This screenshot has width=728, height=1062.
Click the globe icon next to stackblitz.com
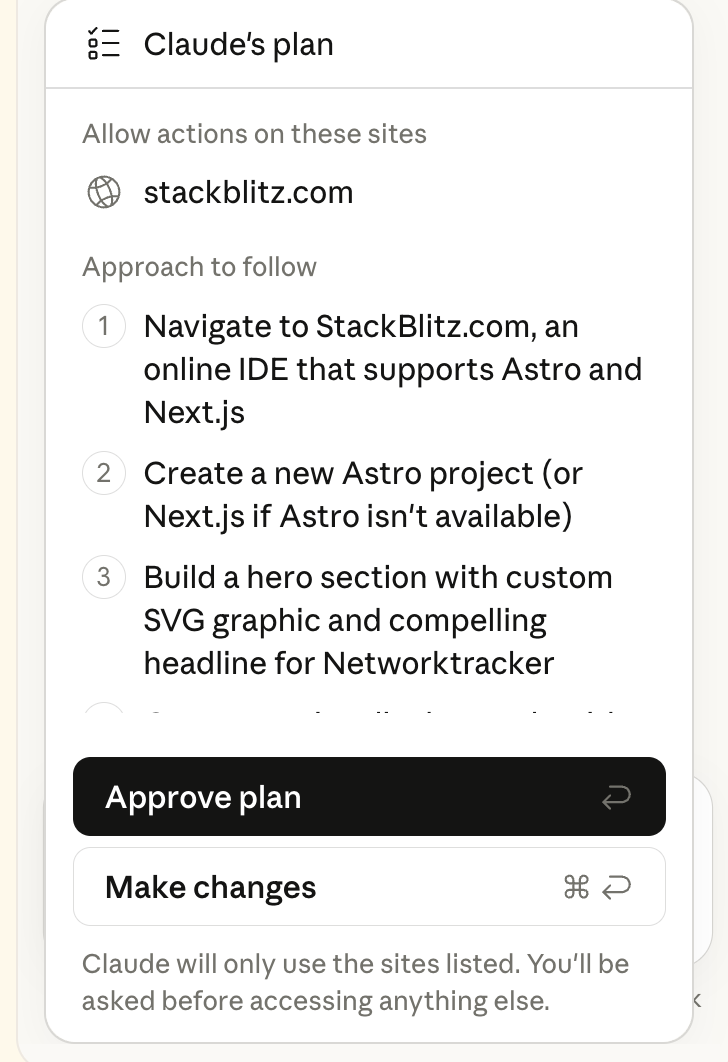pos(104,192)
